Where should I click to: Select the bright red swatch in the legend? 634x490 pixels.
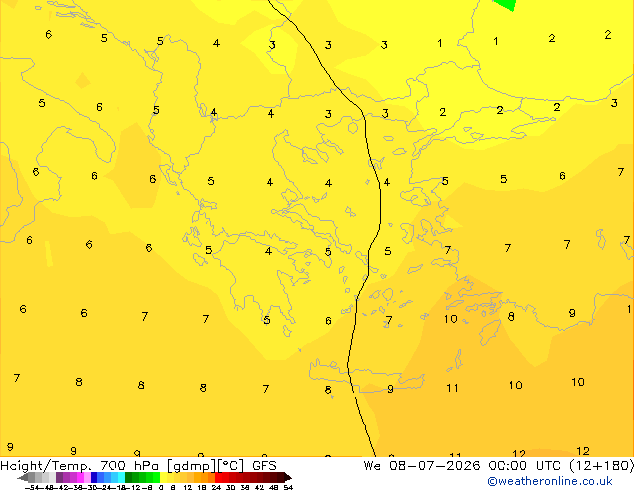218,477
